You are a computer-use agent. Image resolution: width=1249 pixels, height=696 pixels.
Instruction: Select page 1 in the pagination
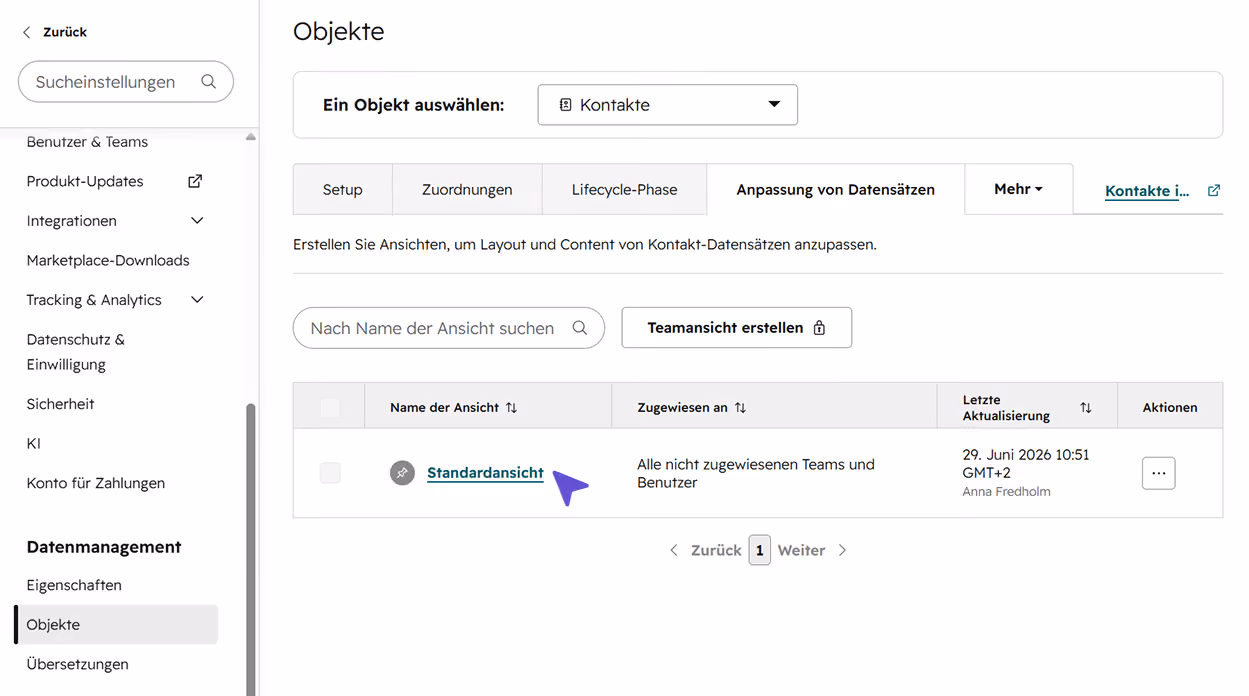tap(760, 550)
